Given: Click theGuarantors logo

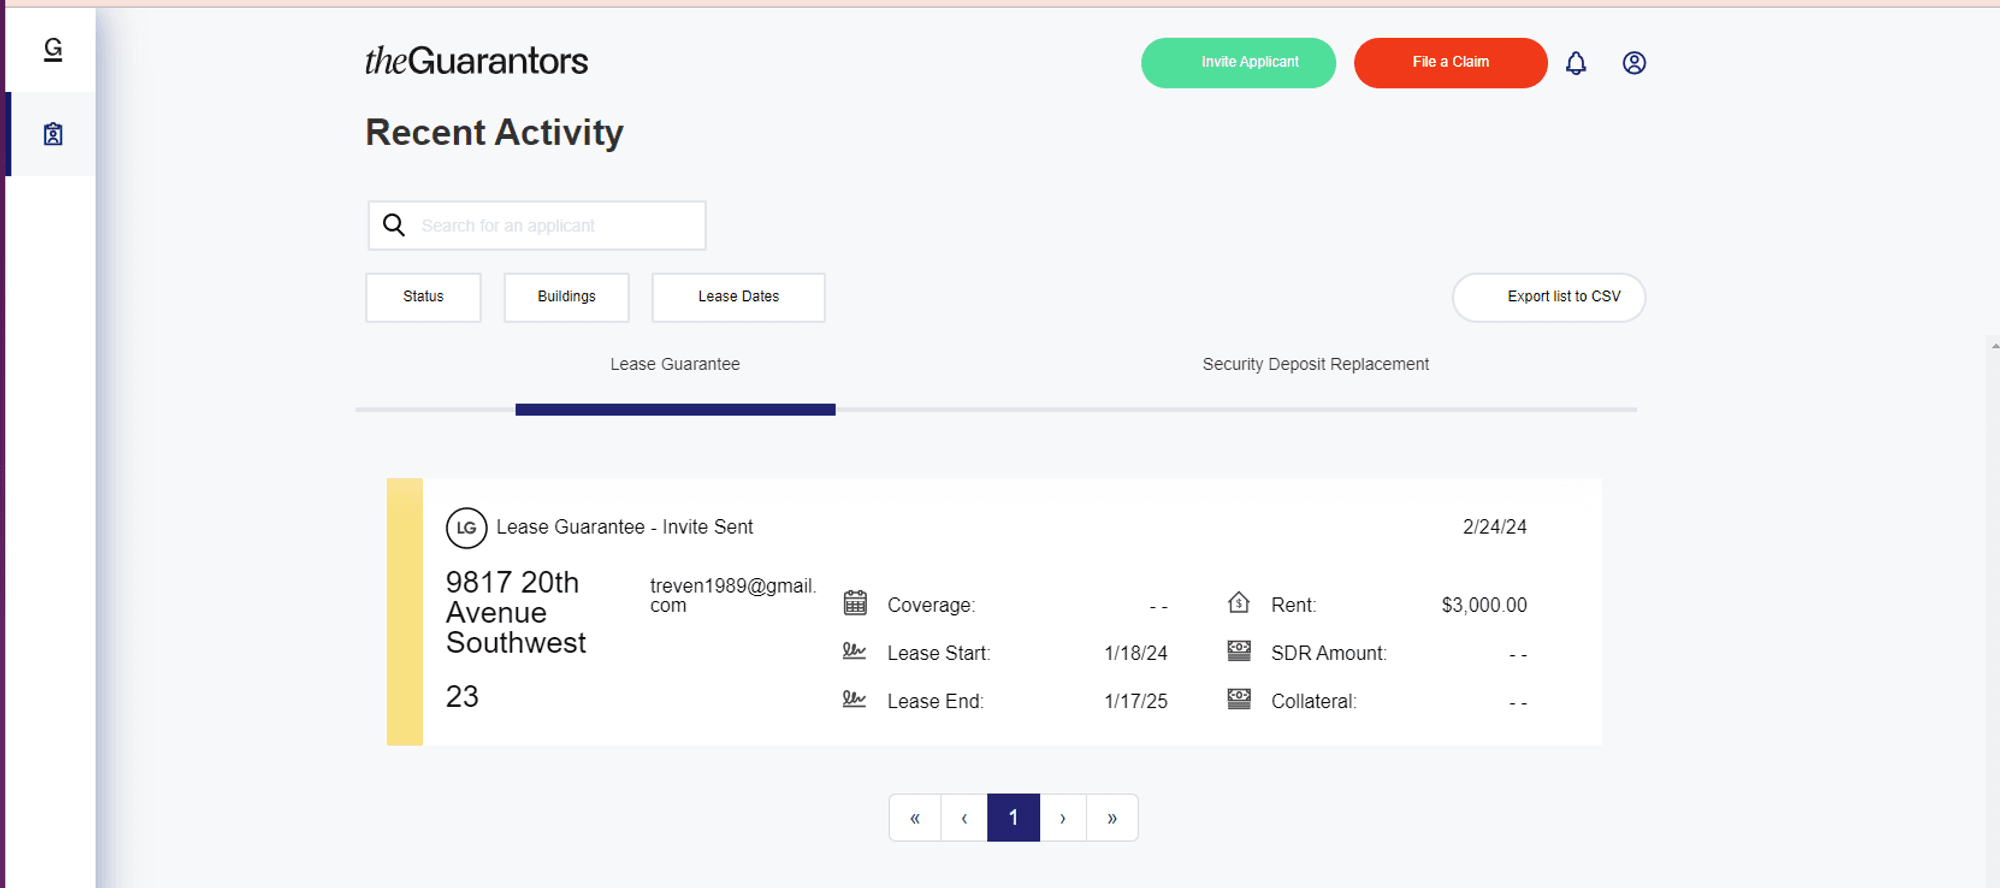Looking at the screenshot, I should click(x=476, y=61).
